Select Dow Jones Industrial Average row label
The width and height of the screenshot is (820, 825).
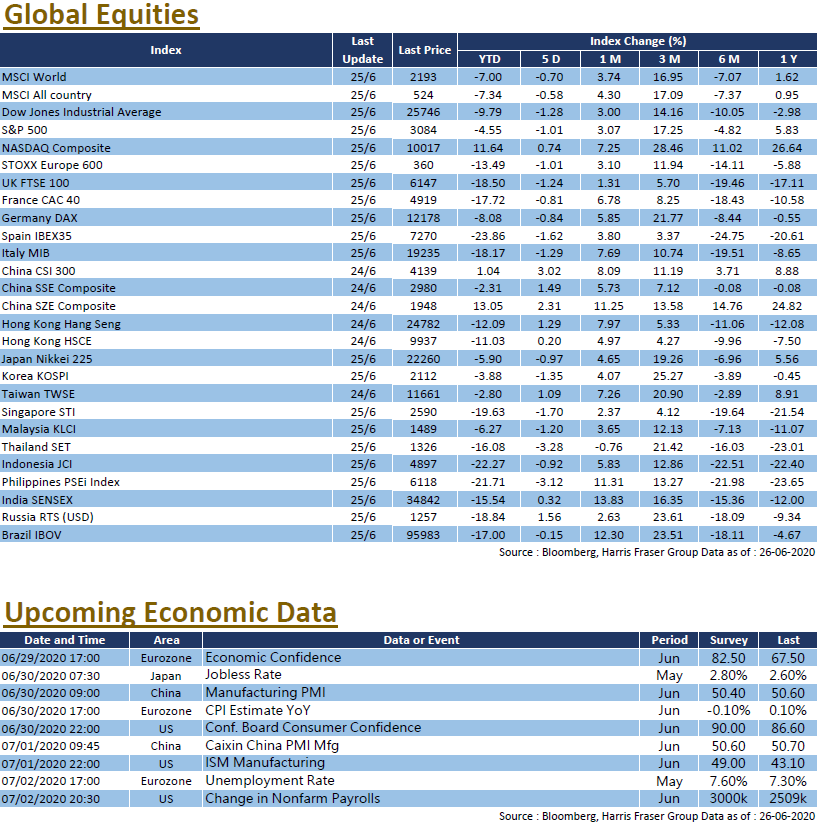pos(82,112)
